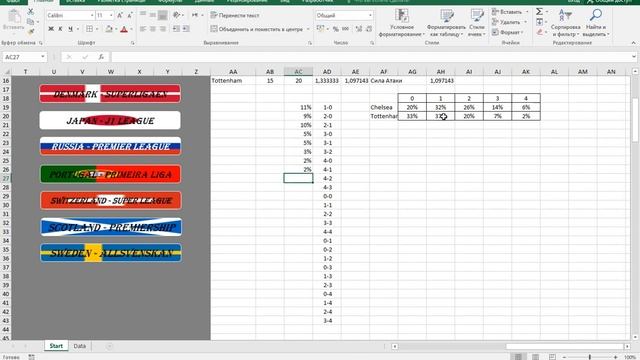Click the insert function fx icon

click(101, 57)
